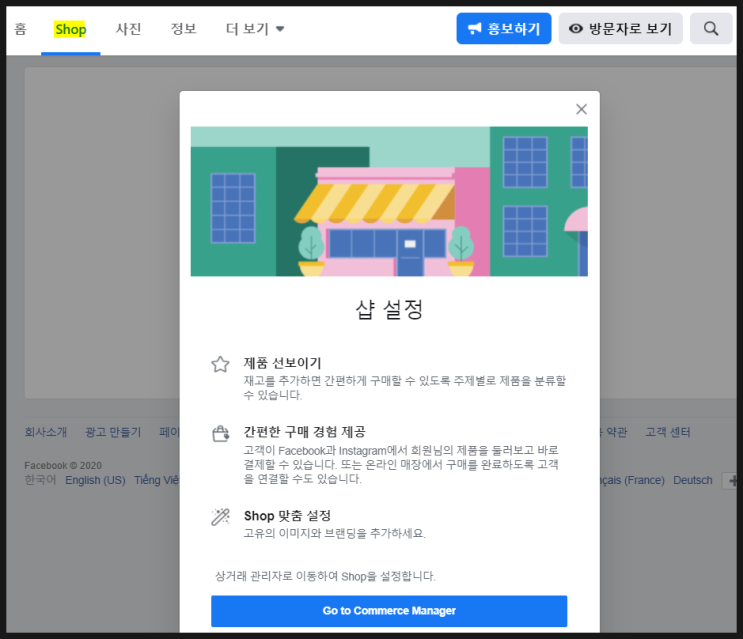Click the 샵 설정 heading
The image size is (743, 639).
pos(389,309)
